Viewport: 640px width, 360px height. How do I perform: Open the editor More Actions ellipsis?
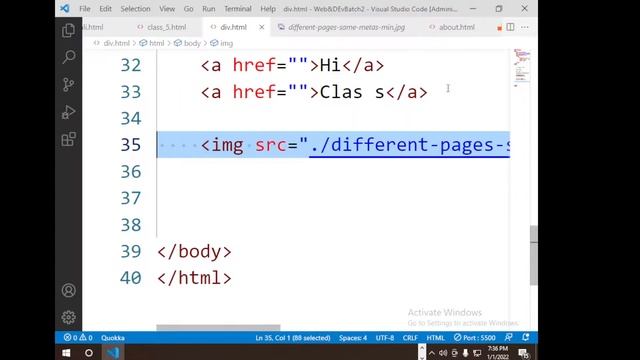coord(524,27)
